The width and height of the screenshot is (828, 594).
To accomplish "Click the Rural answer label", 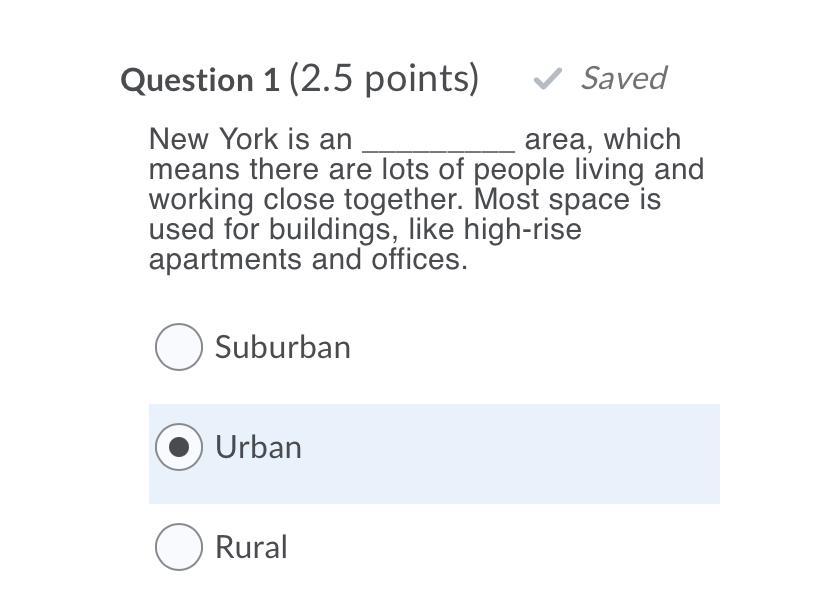I will coord(251,547).
